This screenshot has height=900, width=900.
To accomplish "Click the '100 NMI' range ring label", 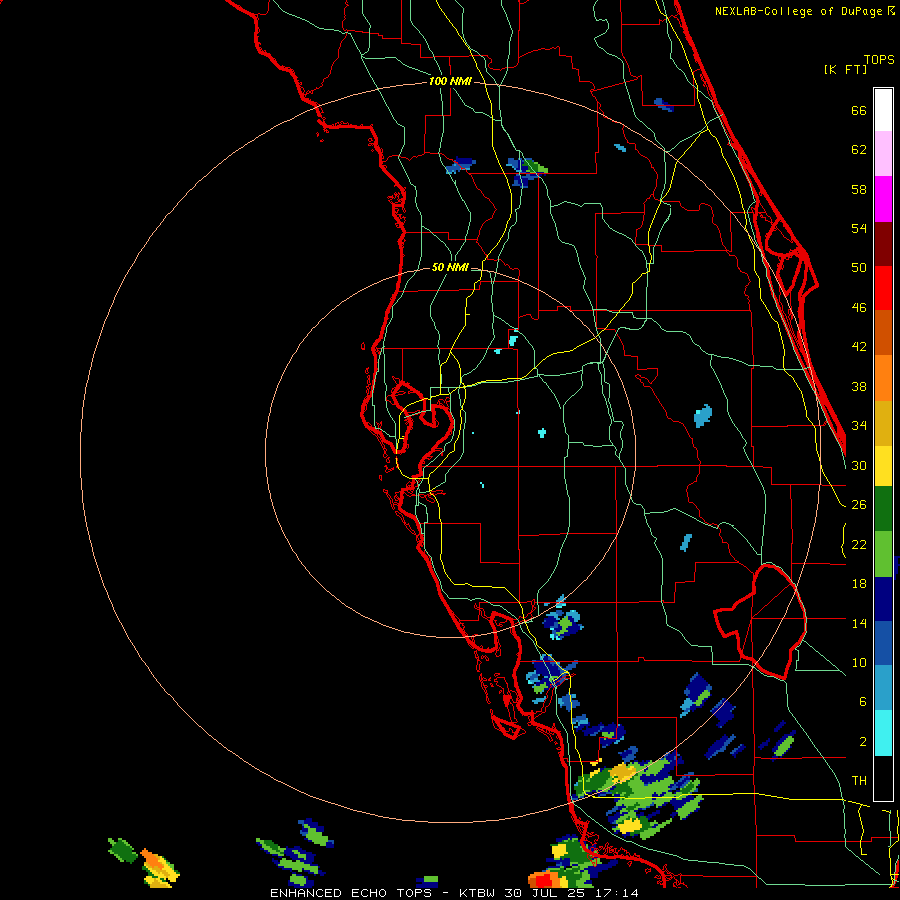I will pos(450,81).
